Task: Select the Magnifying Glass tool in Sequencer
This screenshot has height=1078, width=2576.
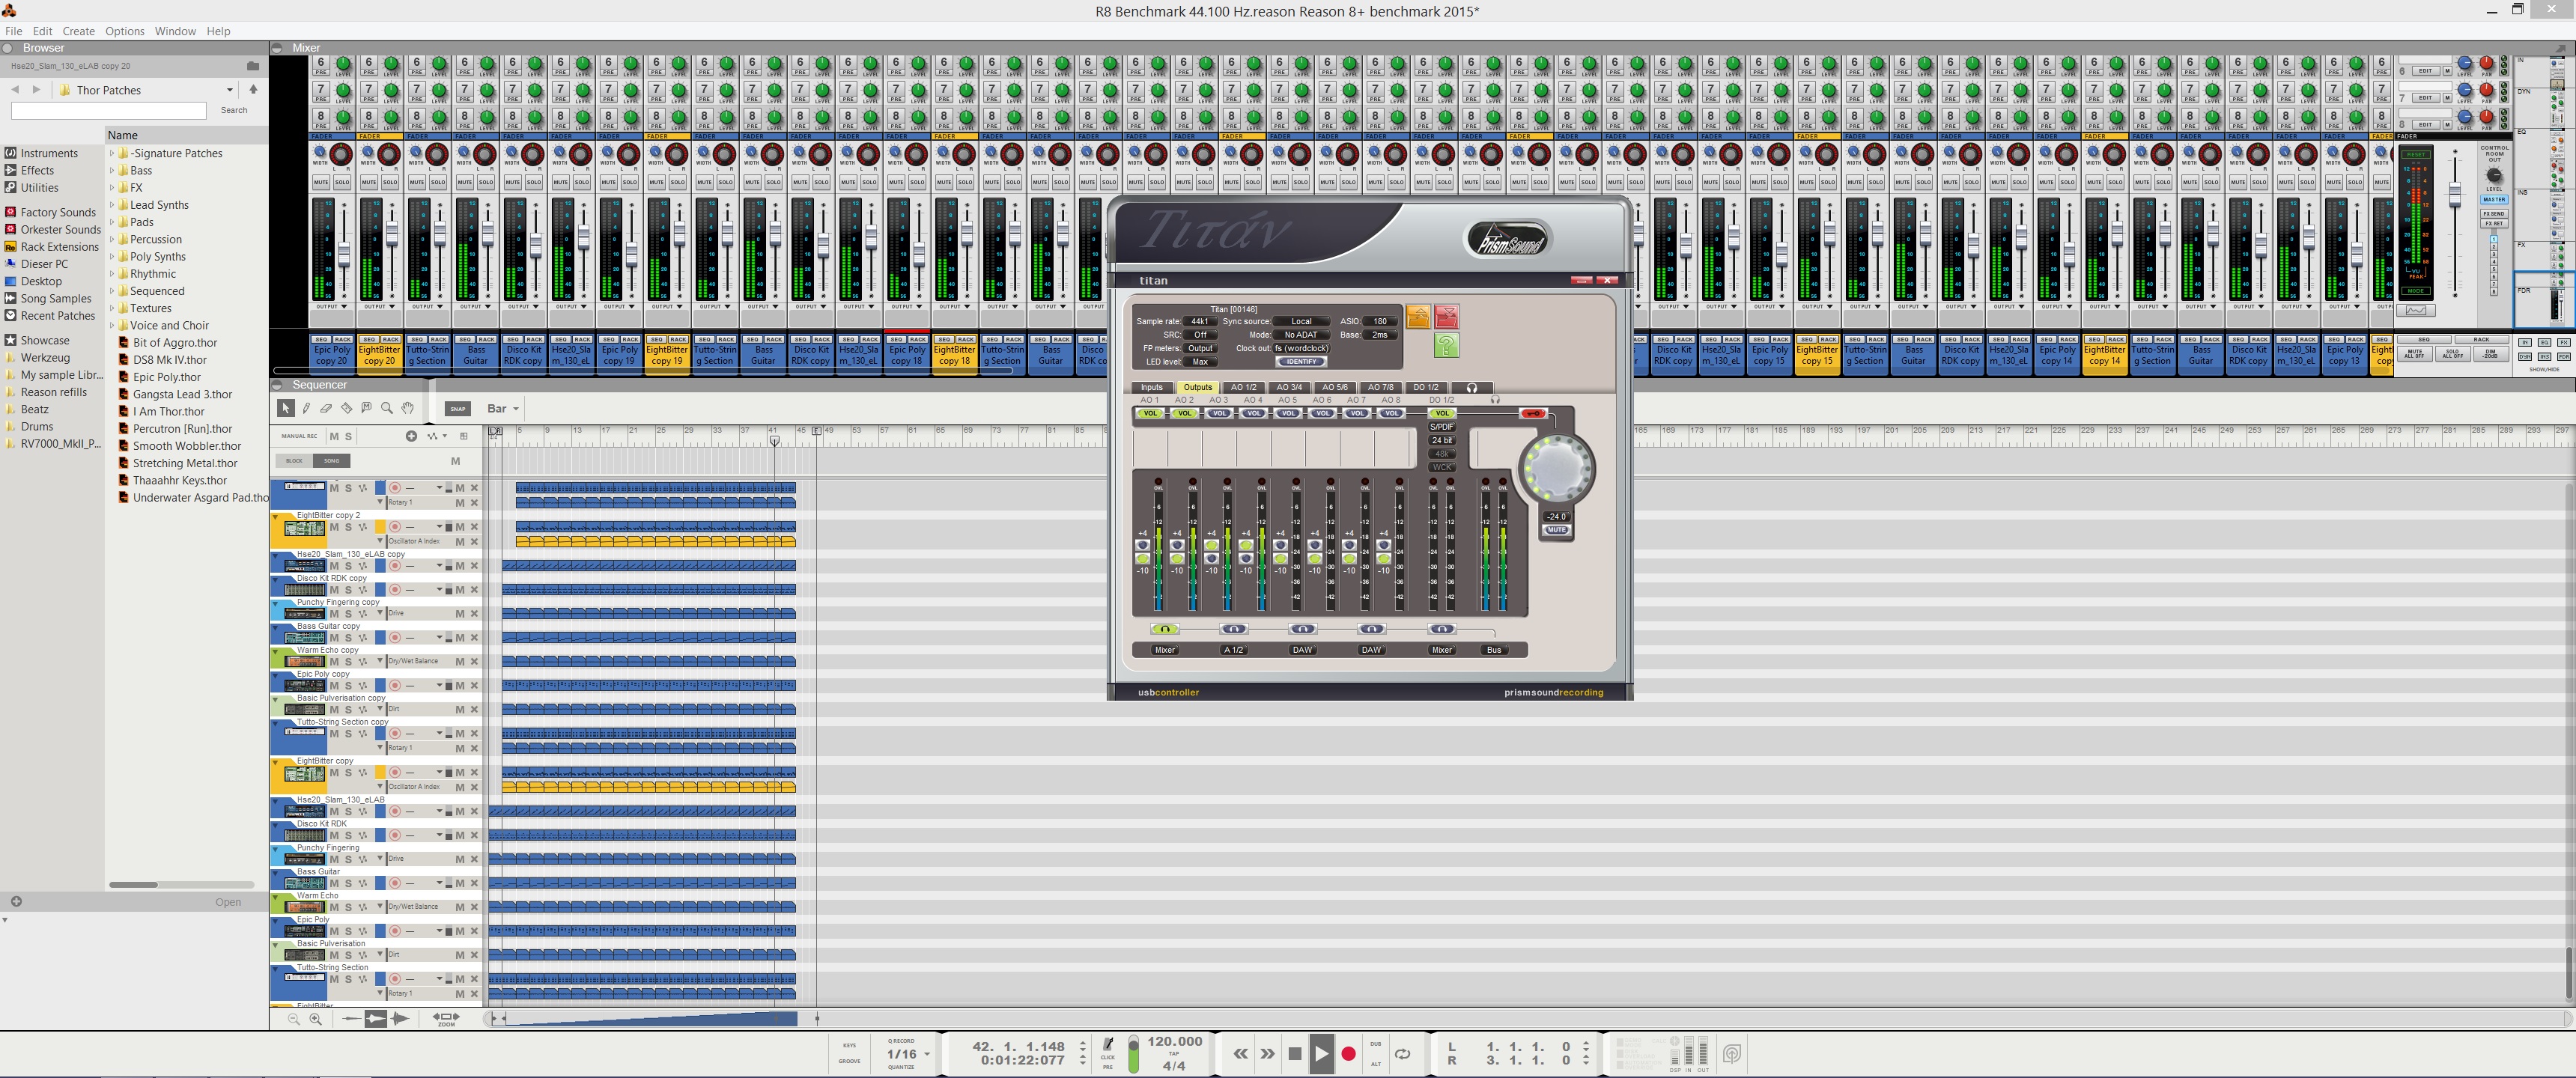Action: (387, 408)
